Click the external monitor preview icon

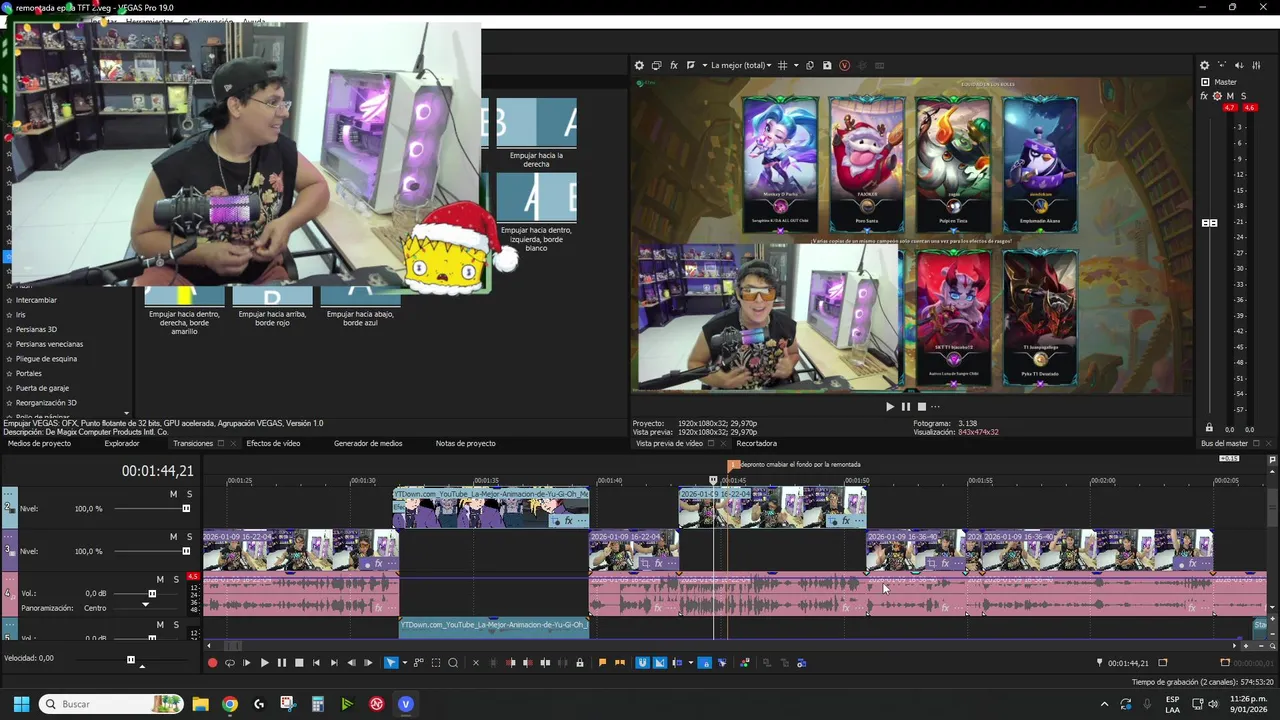click(656, 65)
